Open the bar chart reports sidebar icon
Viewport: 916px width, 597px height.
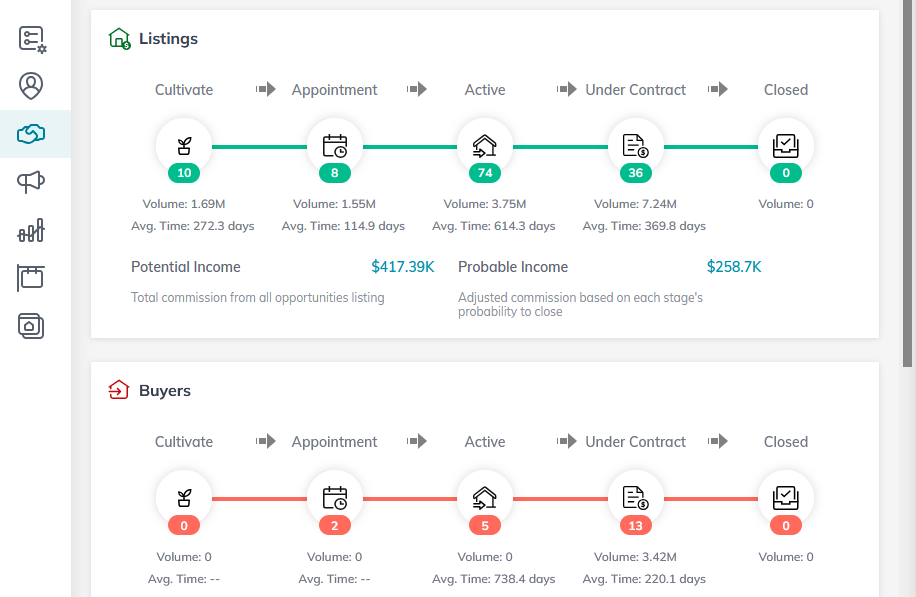[31, 230]
